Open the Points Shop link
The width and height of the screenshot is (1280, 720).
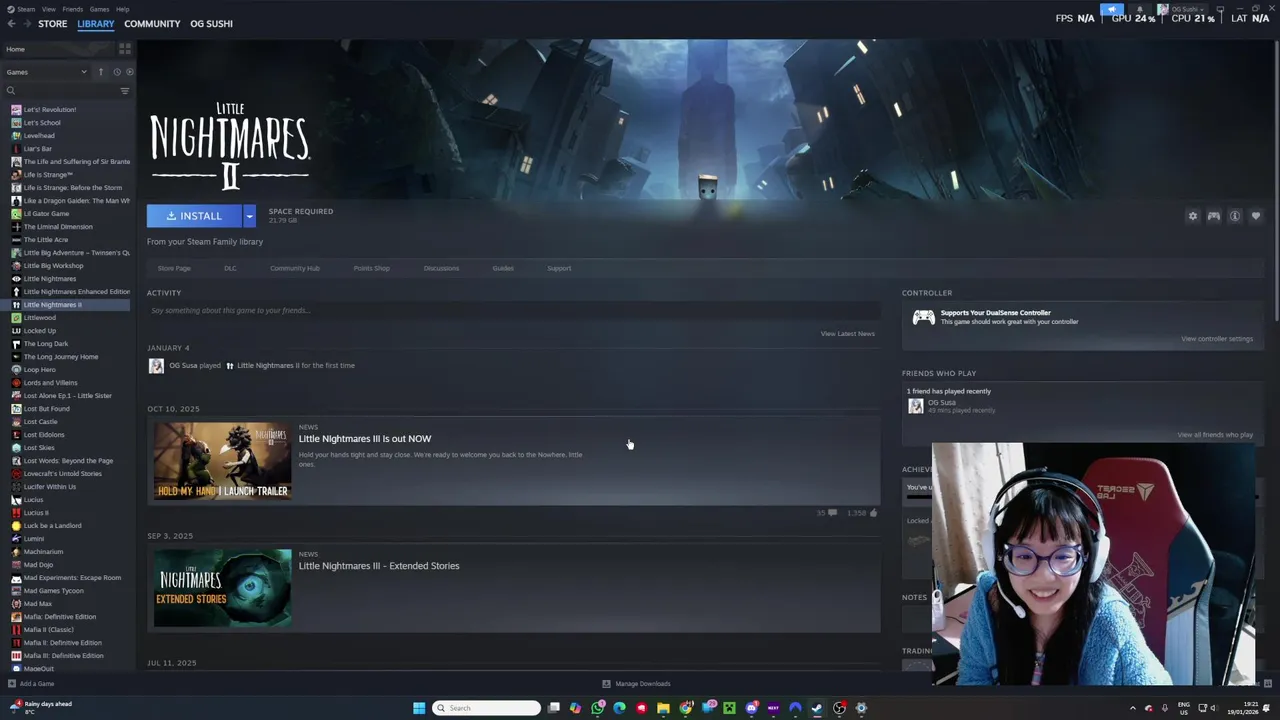click(371, 268)
